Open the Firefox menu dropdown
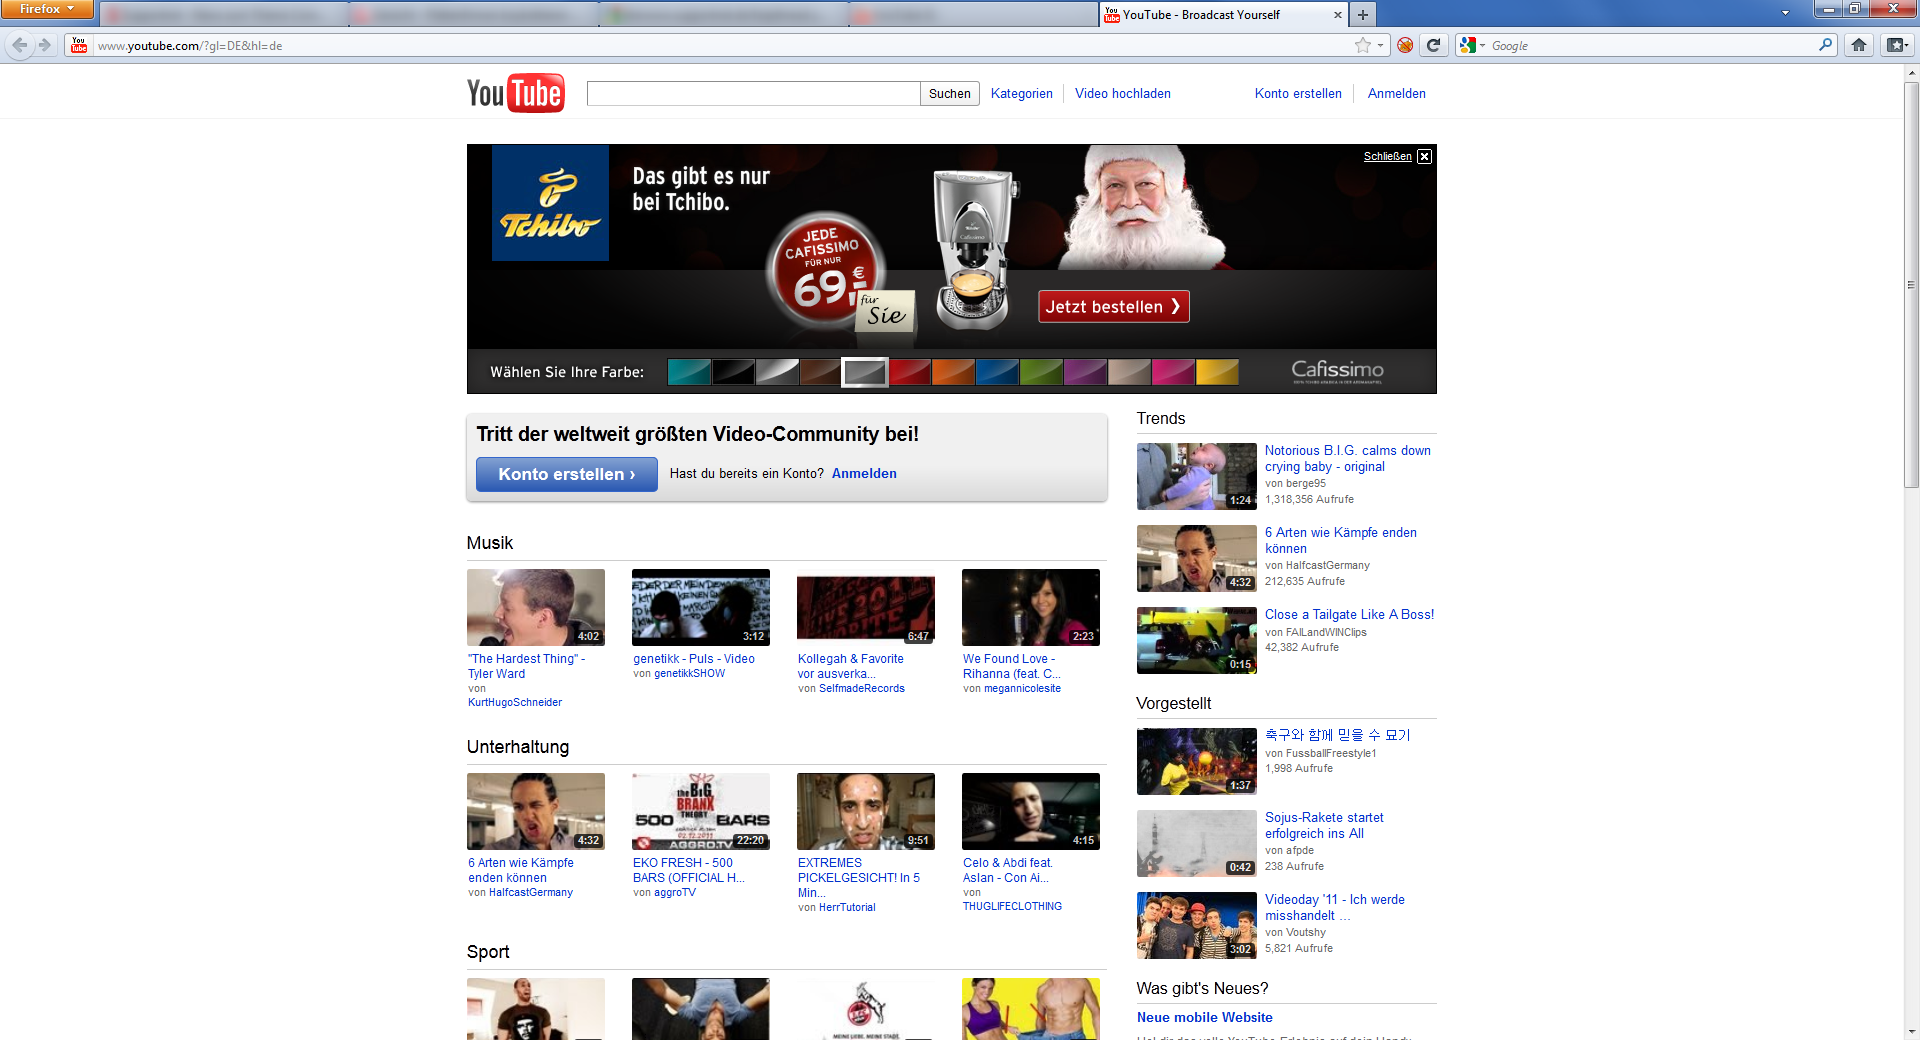The height and width of the screenshot is (1040, 1920). pos(47,9)
